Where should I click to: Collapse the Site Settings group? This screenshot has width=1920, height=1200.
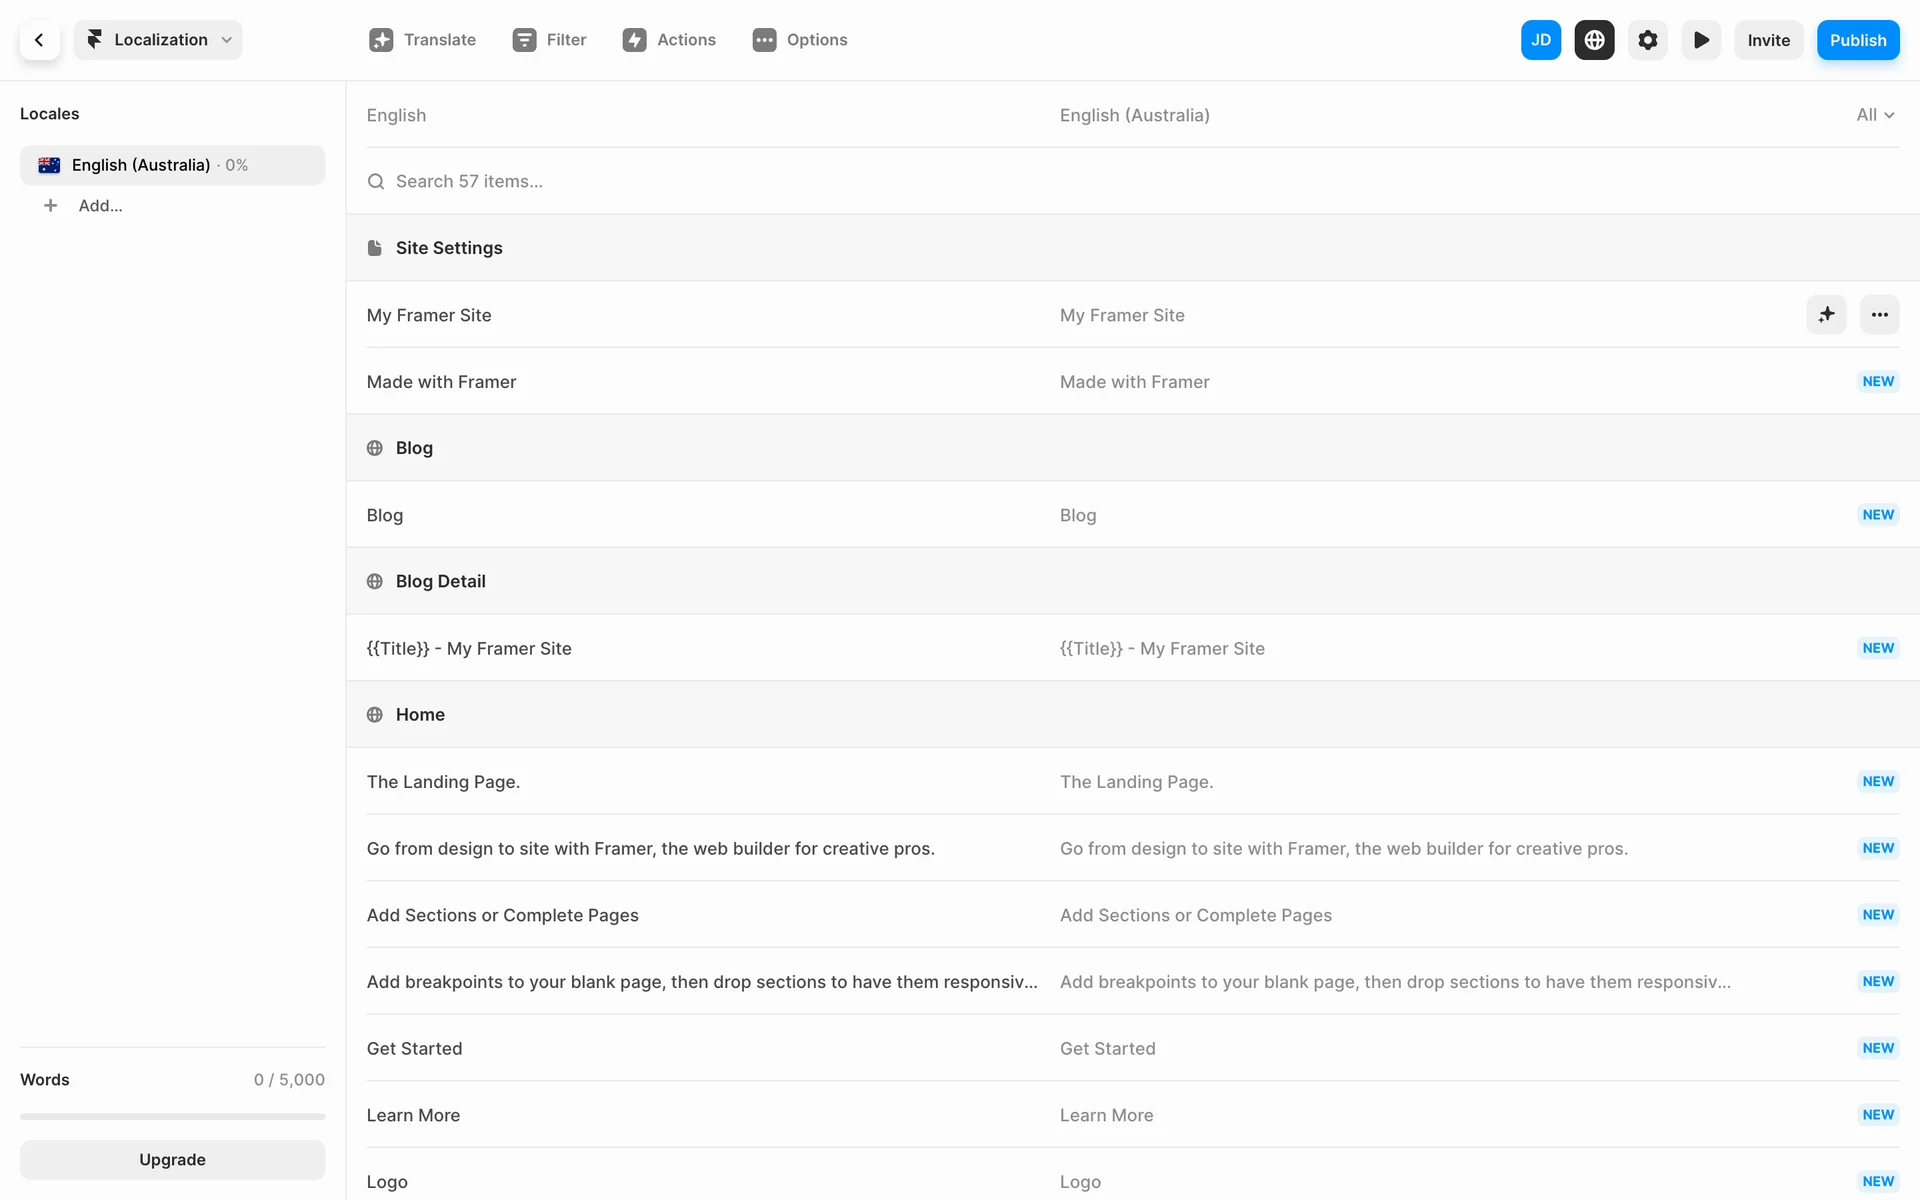coord(448,248)
